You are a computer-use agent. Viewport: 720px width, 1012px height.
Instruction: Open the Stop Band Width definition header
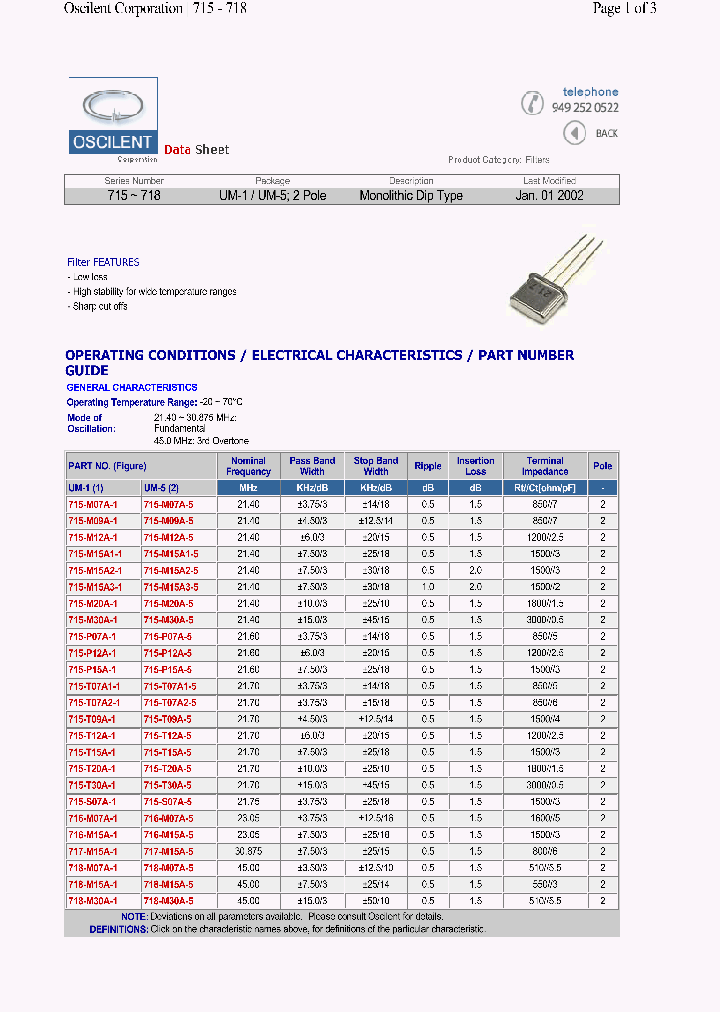point(375,466)
